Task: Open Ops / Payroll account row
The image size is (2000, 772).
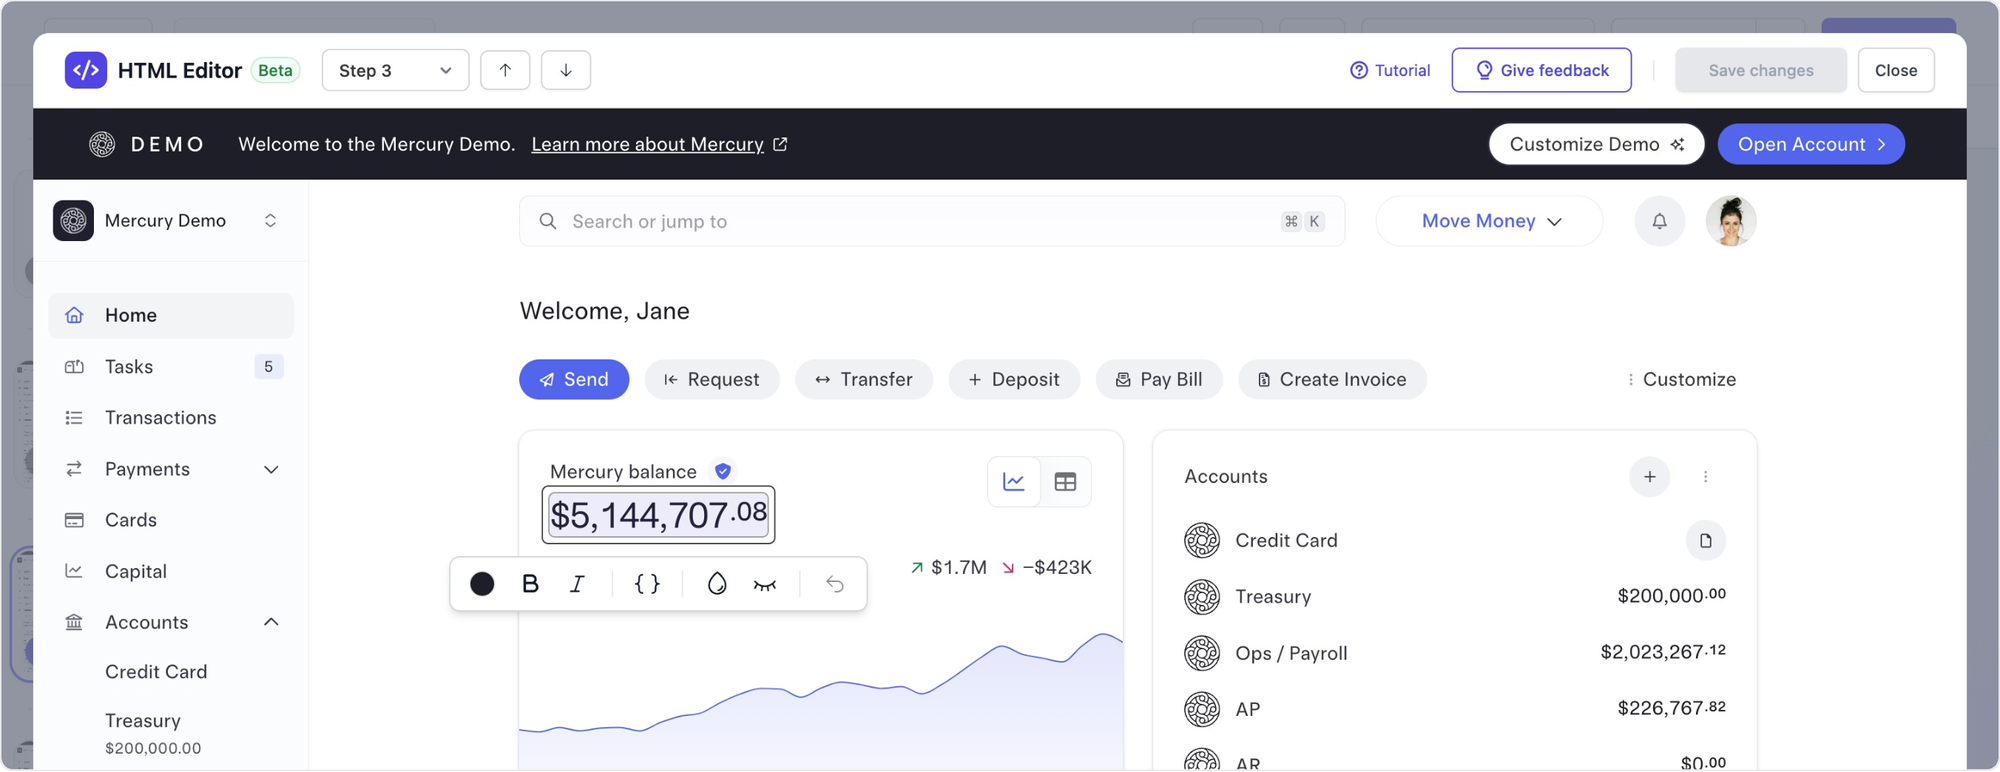Action: point(1455,653)
